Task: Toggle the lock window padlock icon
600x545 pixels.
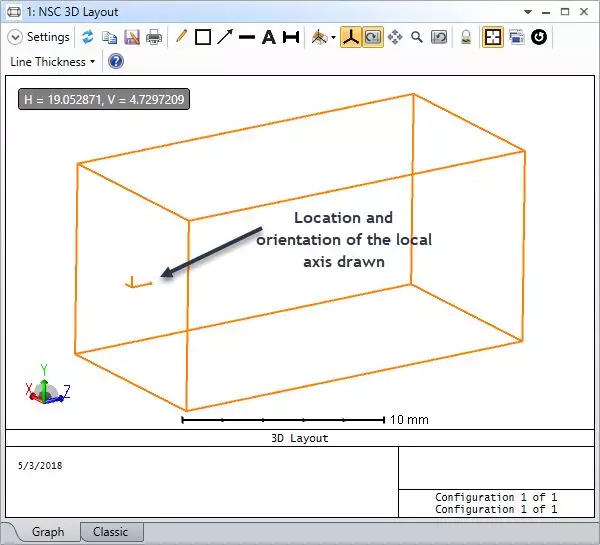Action: pyautogui.click(x=466, y=37)
